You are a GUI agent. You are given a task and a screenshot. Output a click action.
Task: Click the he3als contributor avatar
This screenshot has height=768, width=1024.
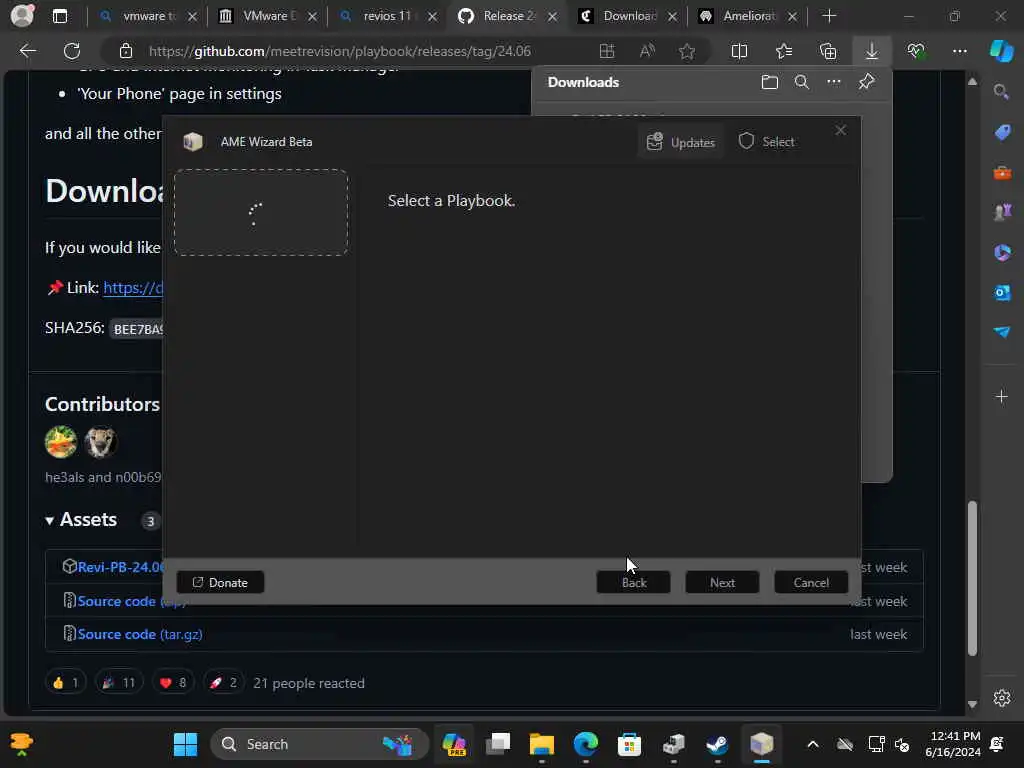(61, 441)
